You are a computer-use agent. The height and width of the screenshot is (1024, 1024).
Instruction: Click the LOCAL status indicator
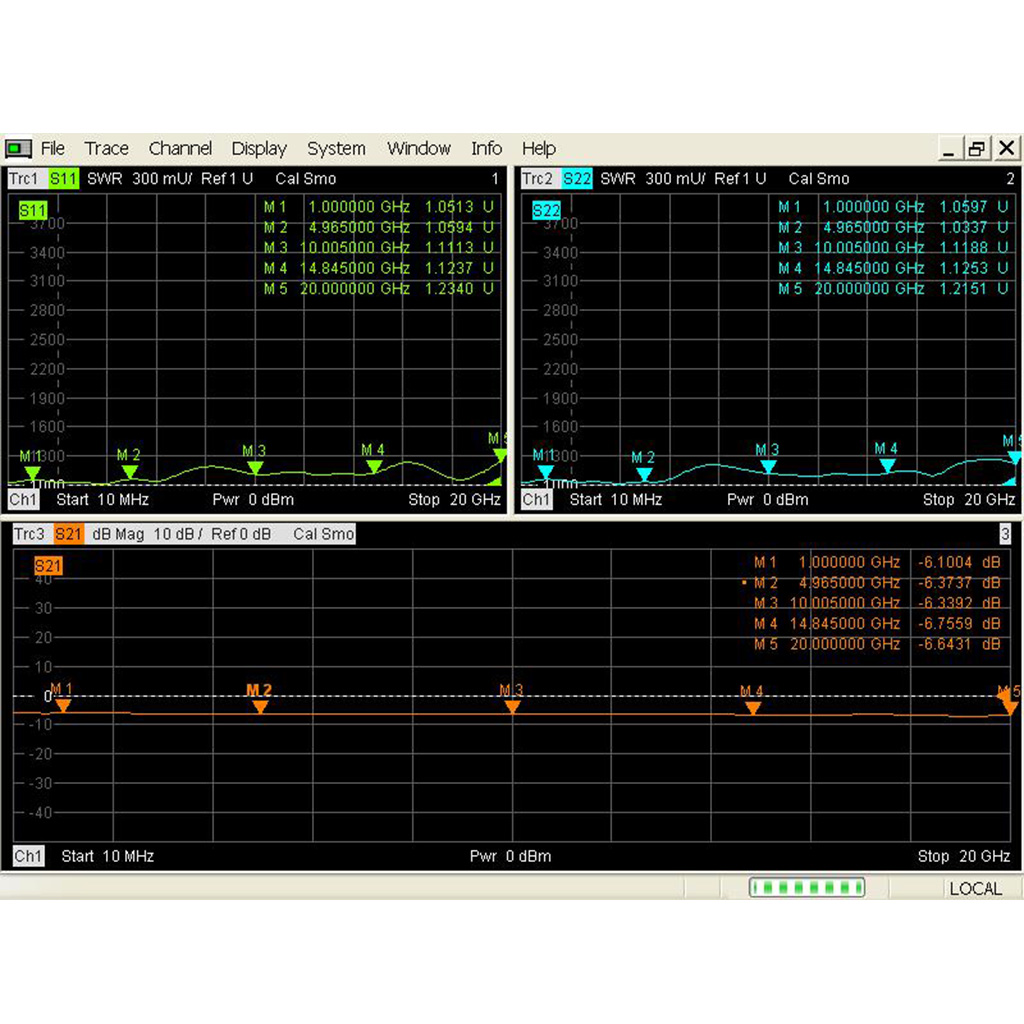(976, 889)
